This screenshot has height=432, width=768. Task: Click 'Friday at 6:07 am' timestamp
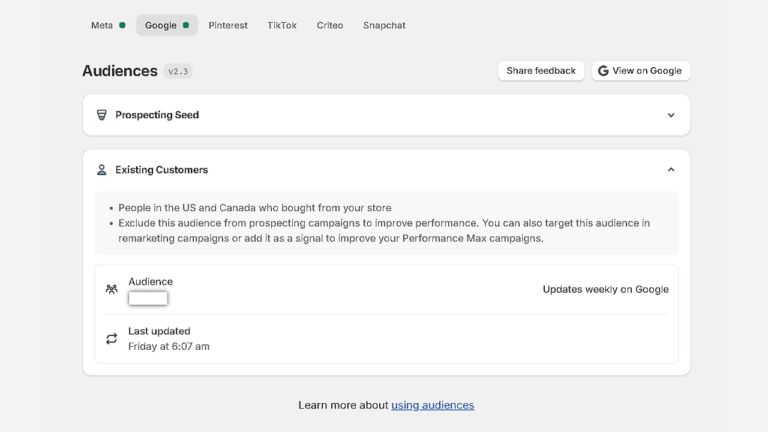[x=168, y=346]
